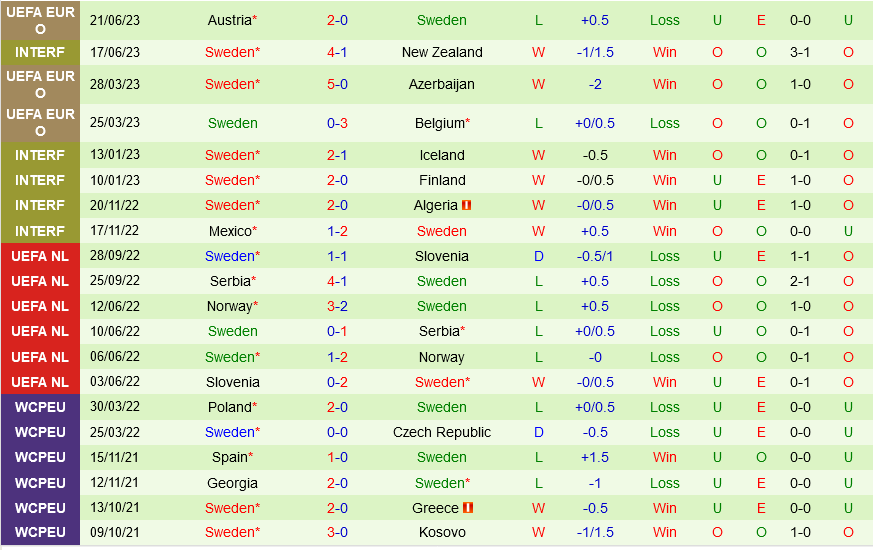
Task: Open the Austria team link
Action: (x=229, y=20)
